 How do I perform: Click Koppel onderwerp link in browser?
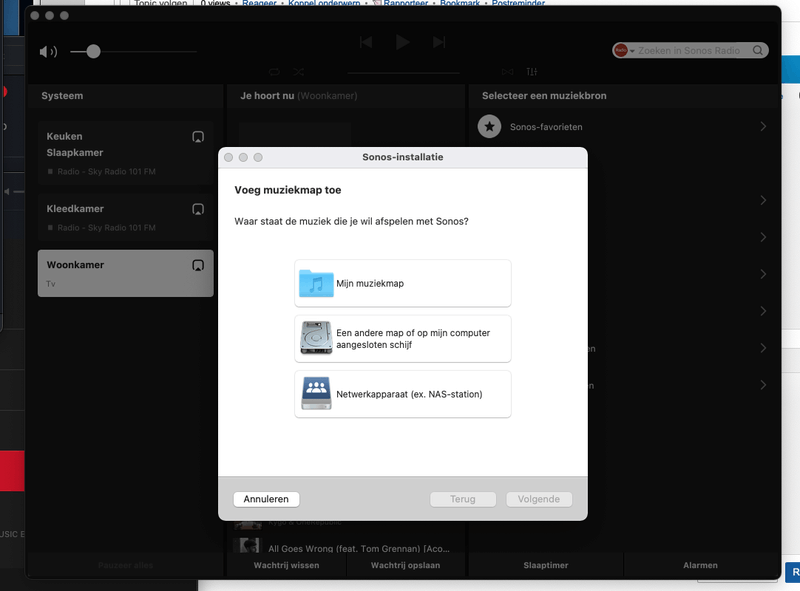pyautogui.click(x=324, y=3)
